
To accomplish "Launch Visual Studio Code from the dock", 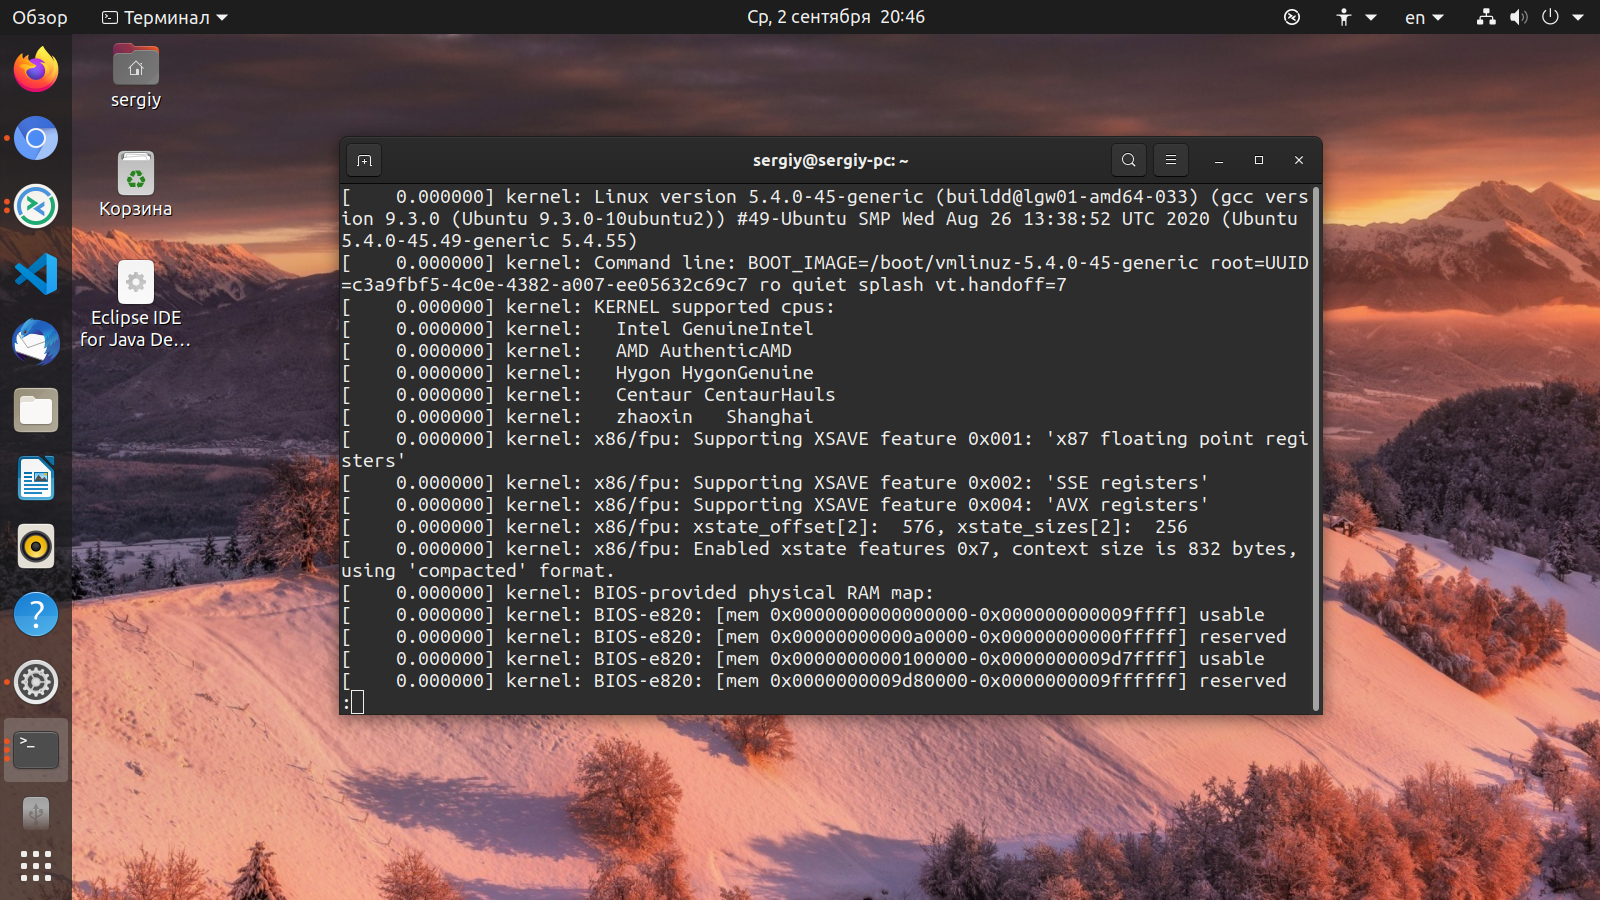I will pos(36,274).
